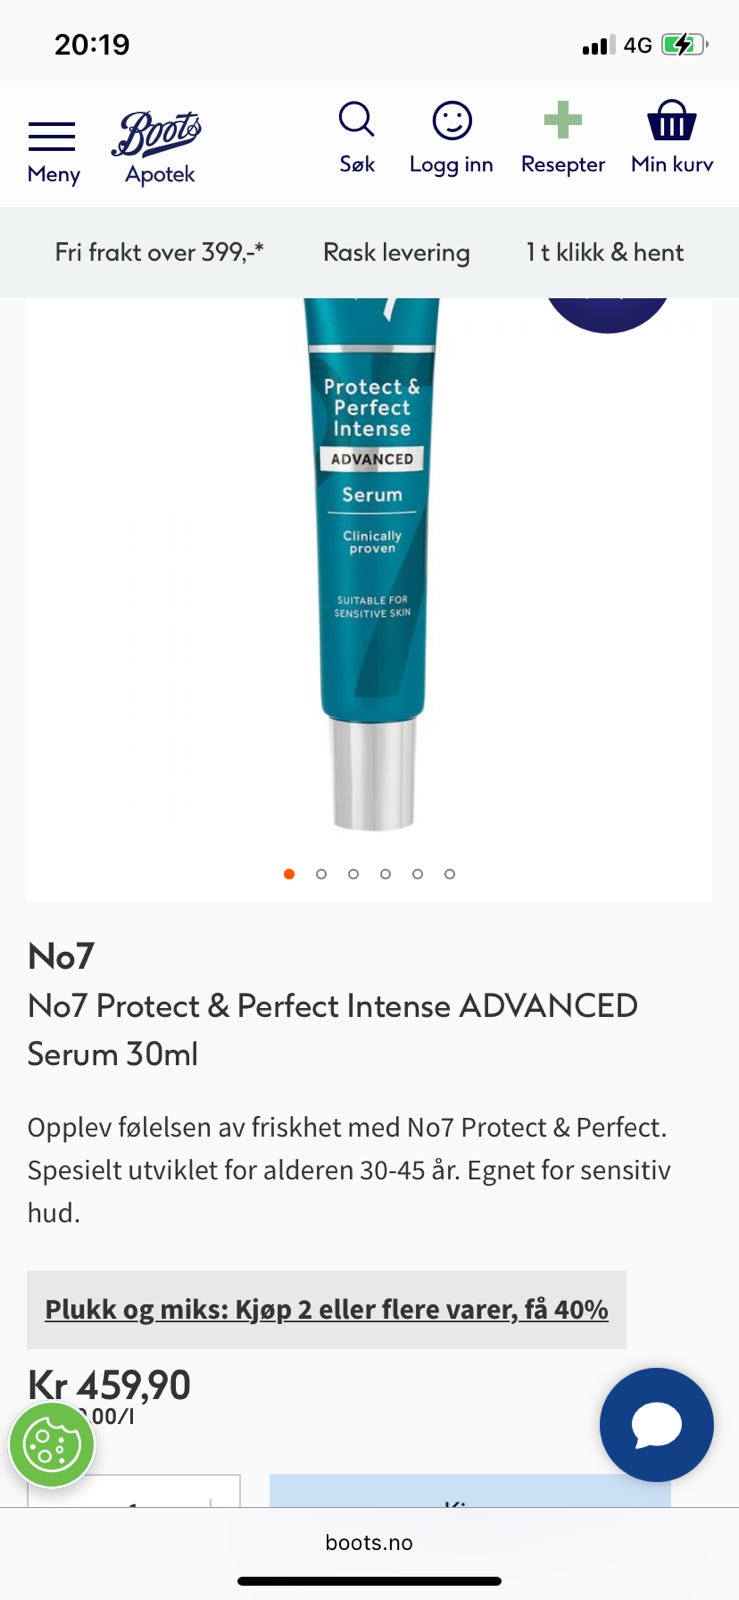739x1600 pixels.
Task: Tap Rask levering banner item
Action: (396, 252)
